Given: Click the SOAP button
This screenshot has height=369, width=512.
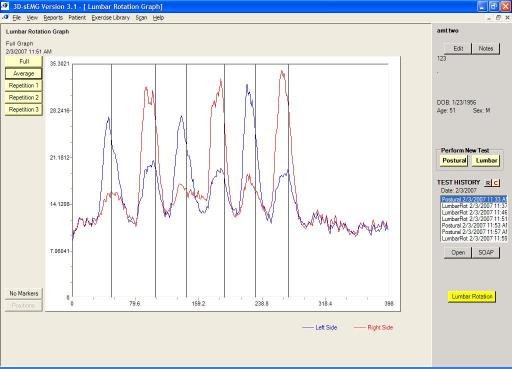Looking at the screenshot, I should [x=486, y=252].
